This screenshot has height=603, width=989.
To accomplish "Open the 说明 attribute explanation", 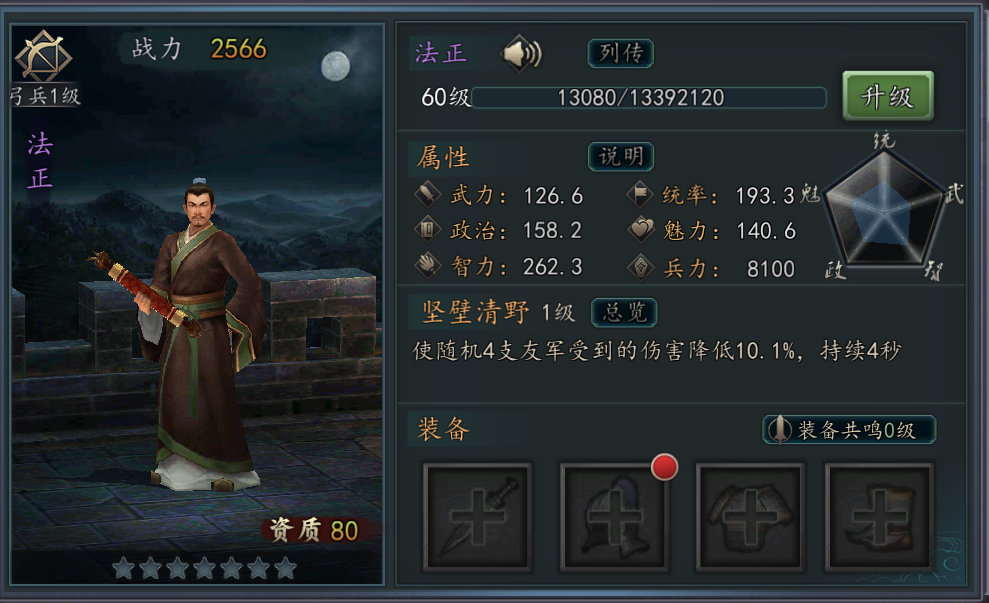I will tap(621, 156).
